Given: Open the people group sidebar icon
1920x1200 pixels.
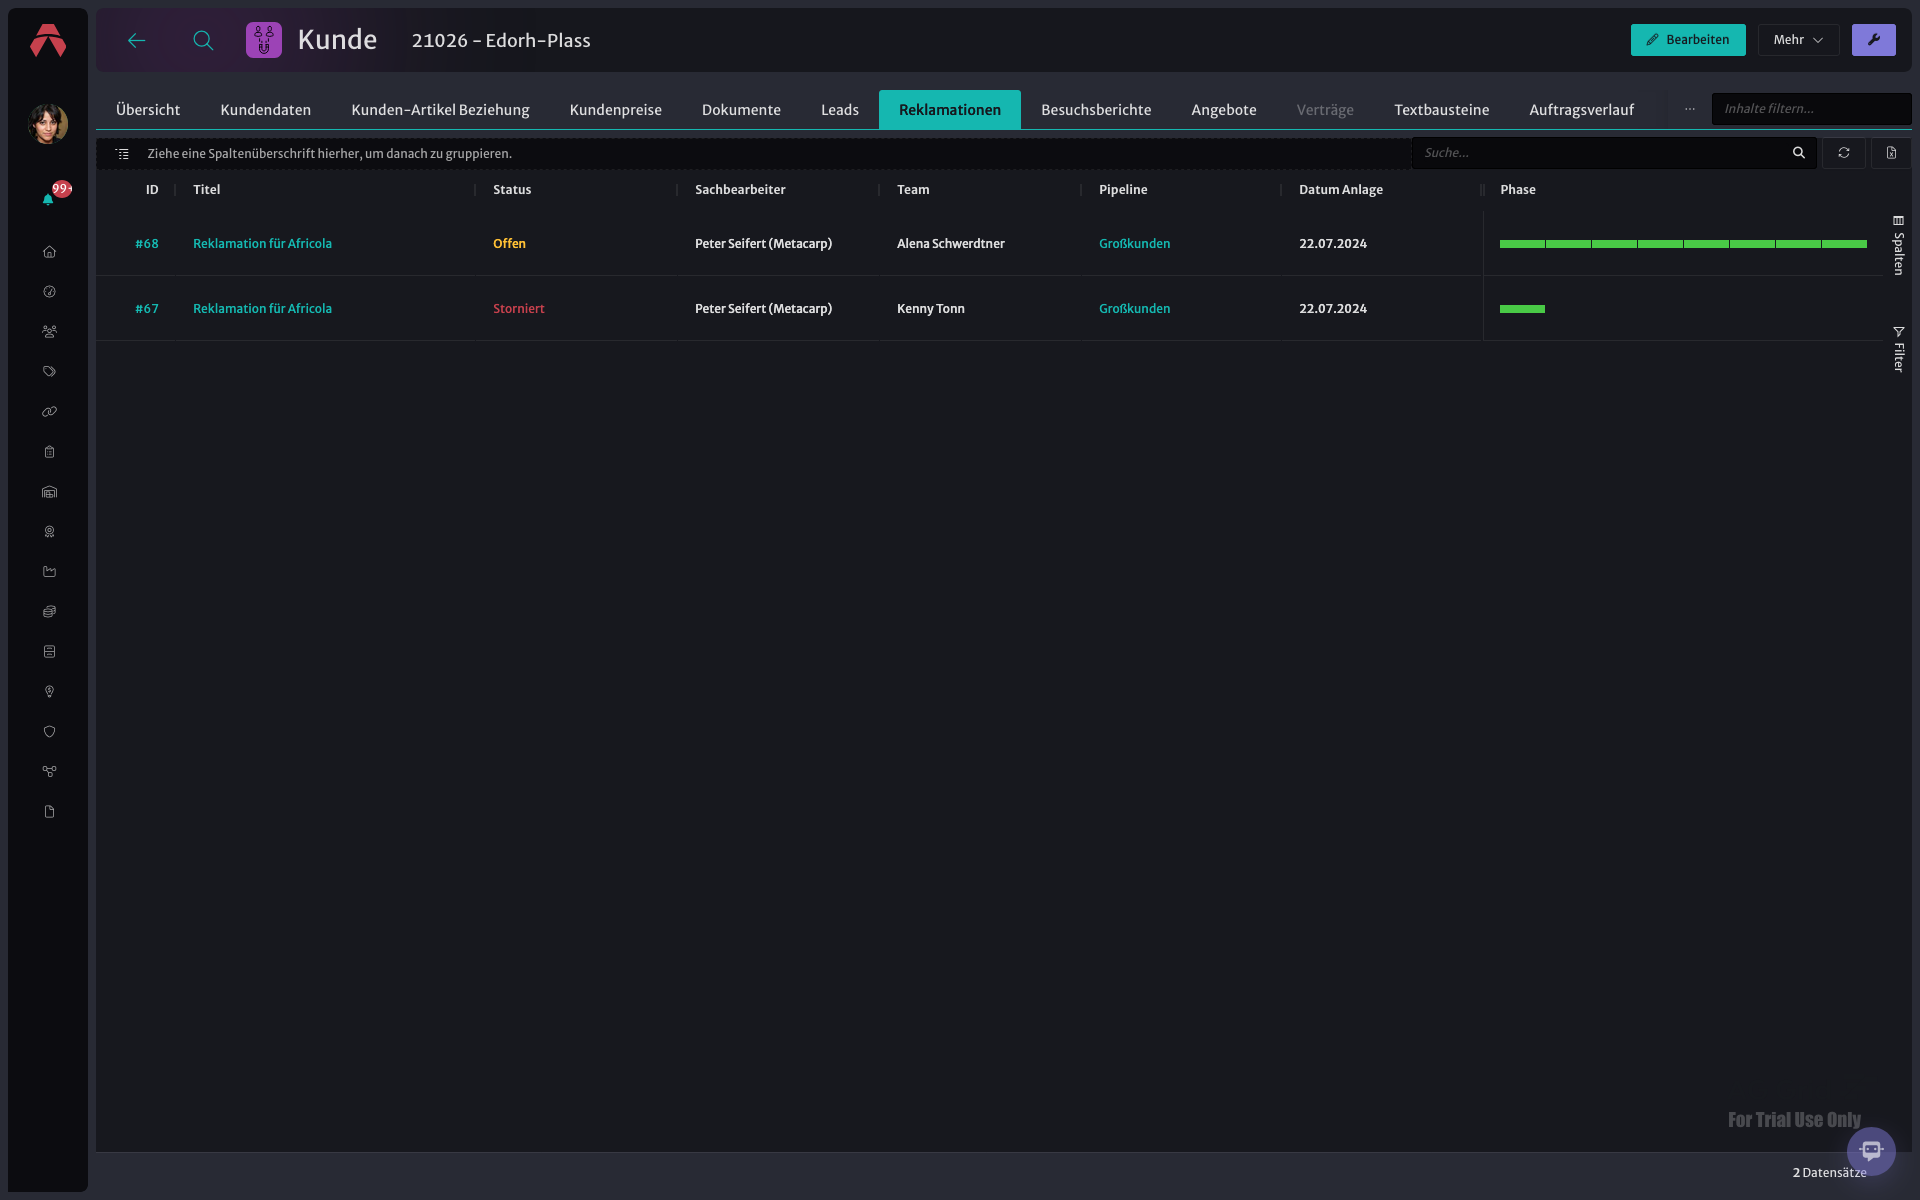Looking at the screenshot, I should point(49,332).
